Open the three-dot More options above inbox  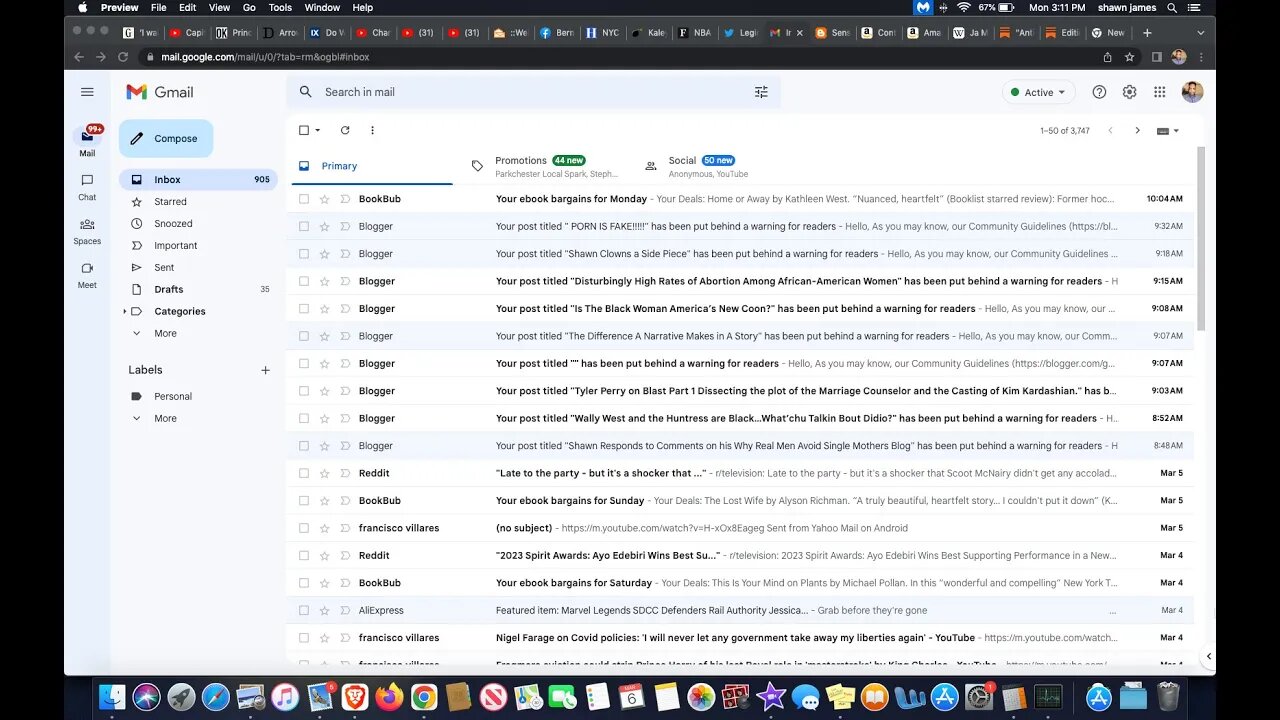[372, 130]
